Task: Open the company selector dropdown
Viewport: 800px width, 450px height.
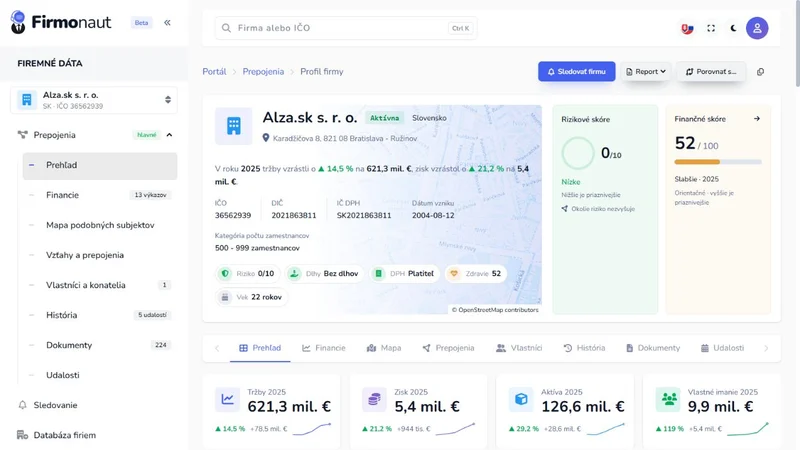Action: coord(94,100)
